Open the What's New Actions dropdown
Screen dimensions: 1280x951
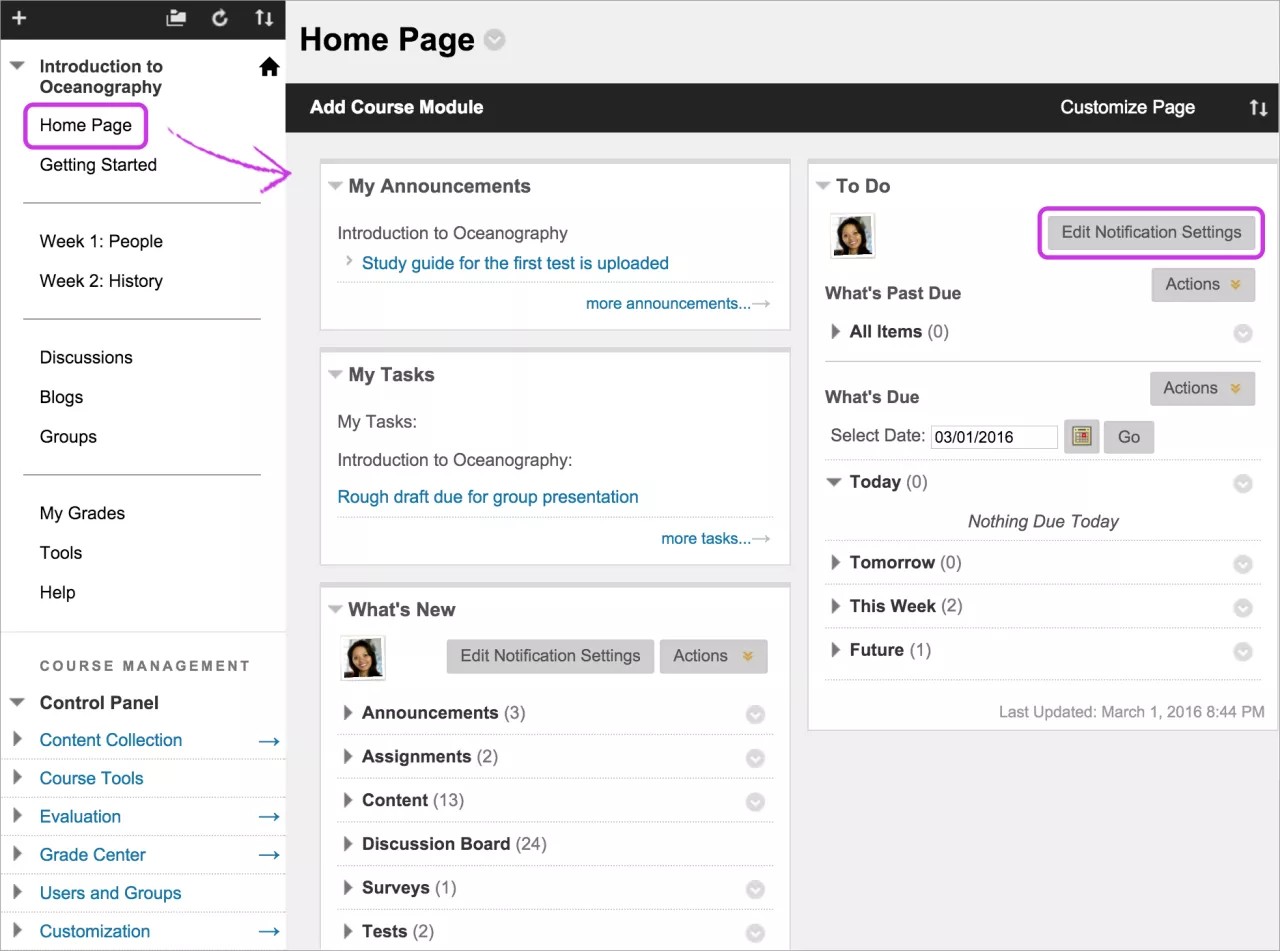click(712, 656)
